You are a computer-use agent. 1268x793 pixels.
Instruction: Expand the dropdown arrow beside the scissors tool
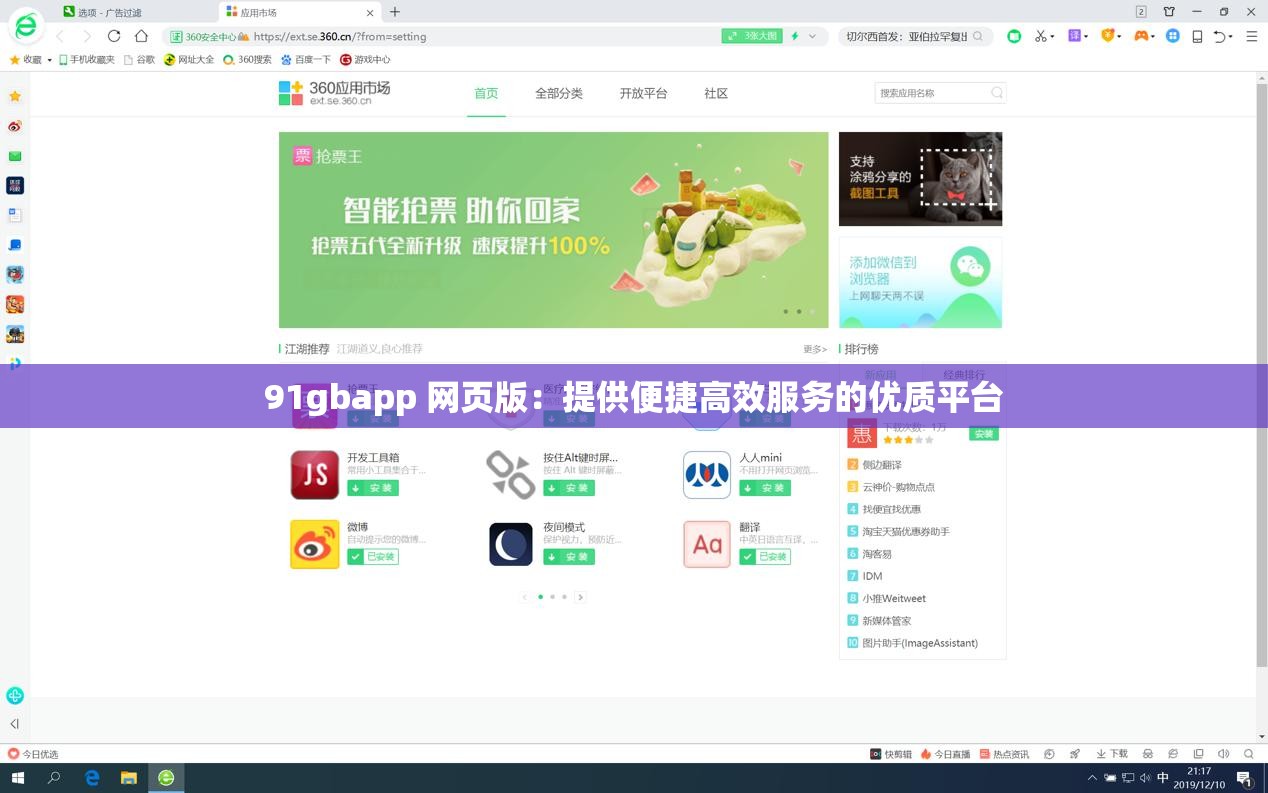tap(1052, 36)
